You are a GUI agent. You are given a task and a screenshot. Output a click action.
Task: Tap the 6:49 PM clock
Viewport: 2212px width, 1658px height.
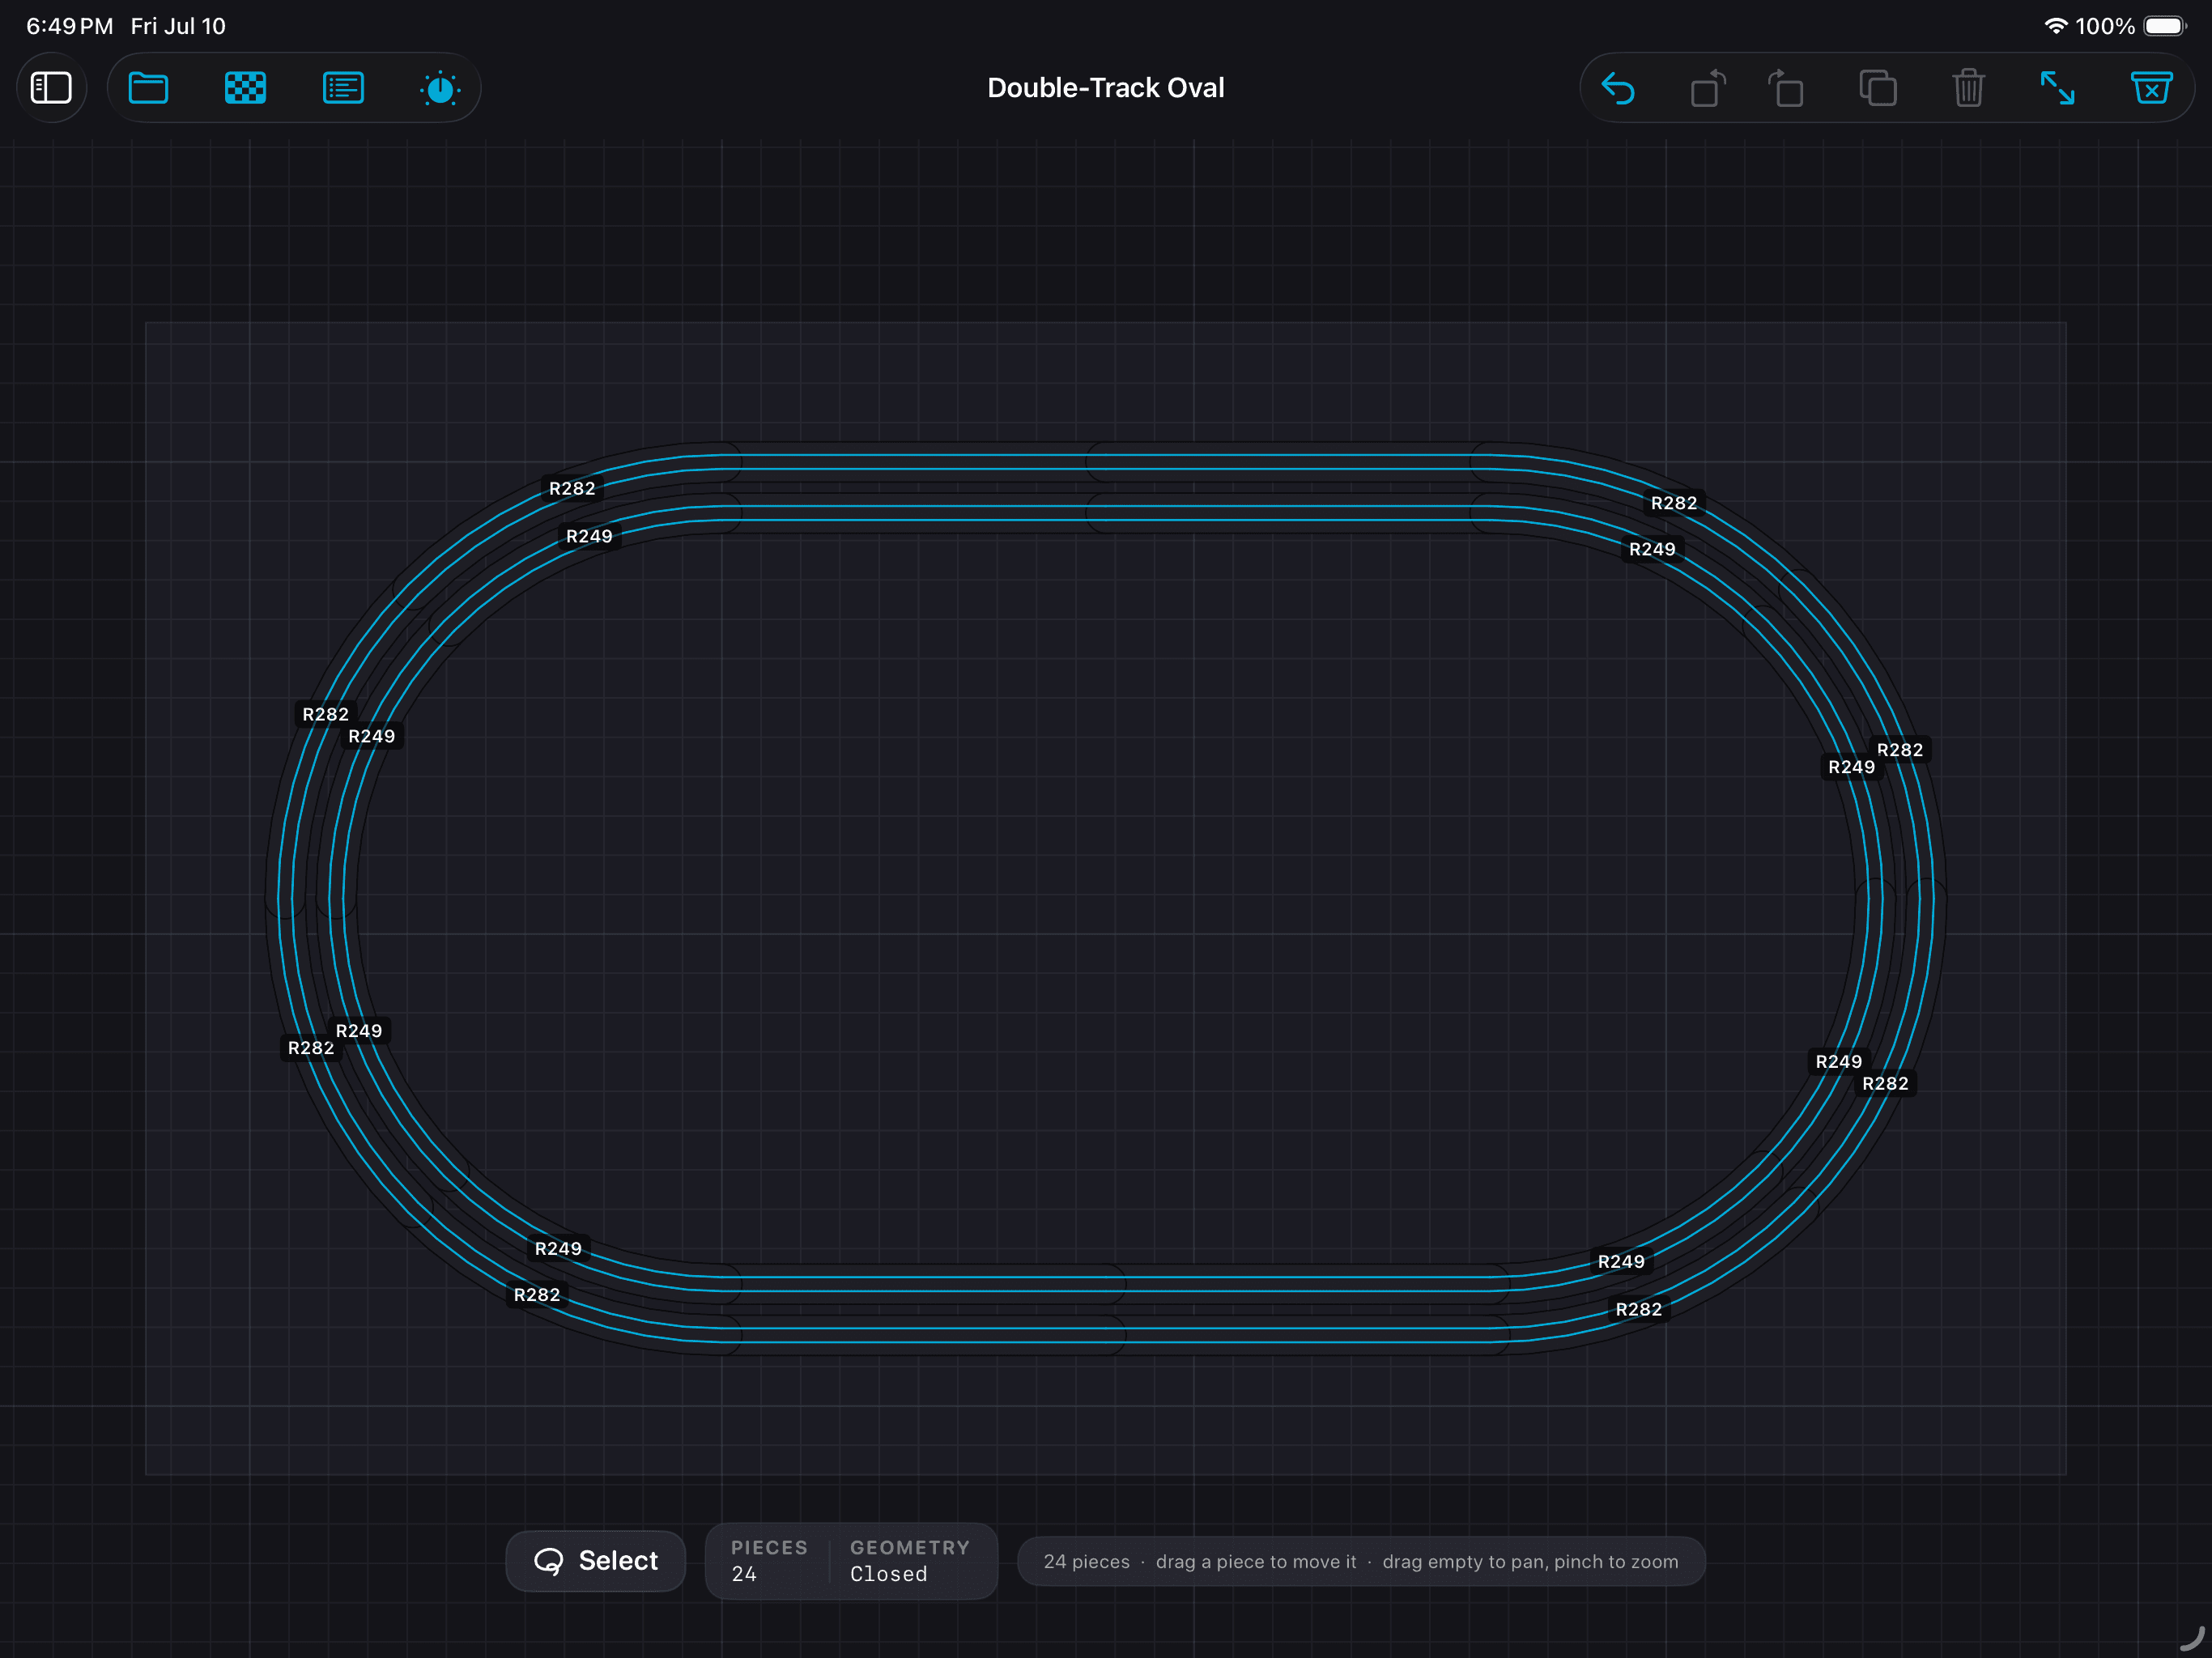tap(69, 26)
